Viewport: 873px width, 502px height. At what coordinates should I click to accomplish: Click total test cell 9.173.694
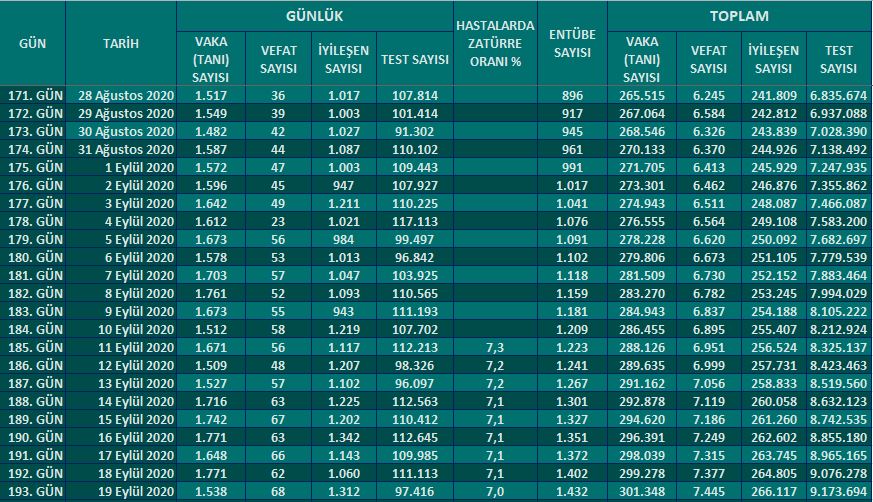(839, 491)
